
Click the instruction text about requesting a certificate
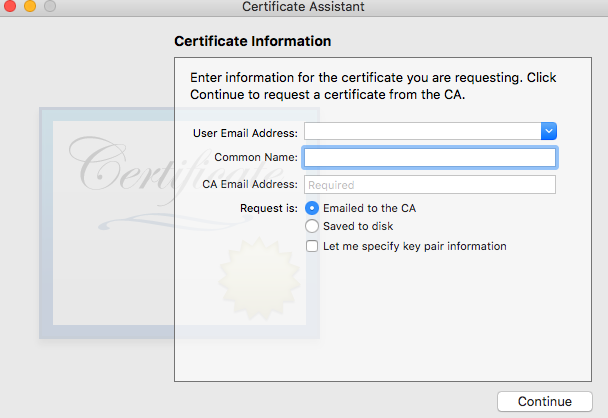pos(372,87)
